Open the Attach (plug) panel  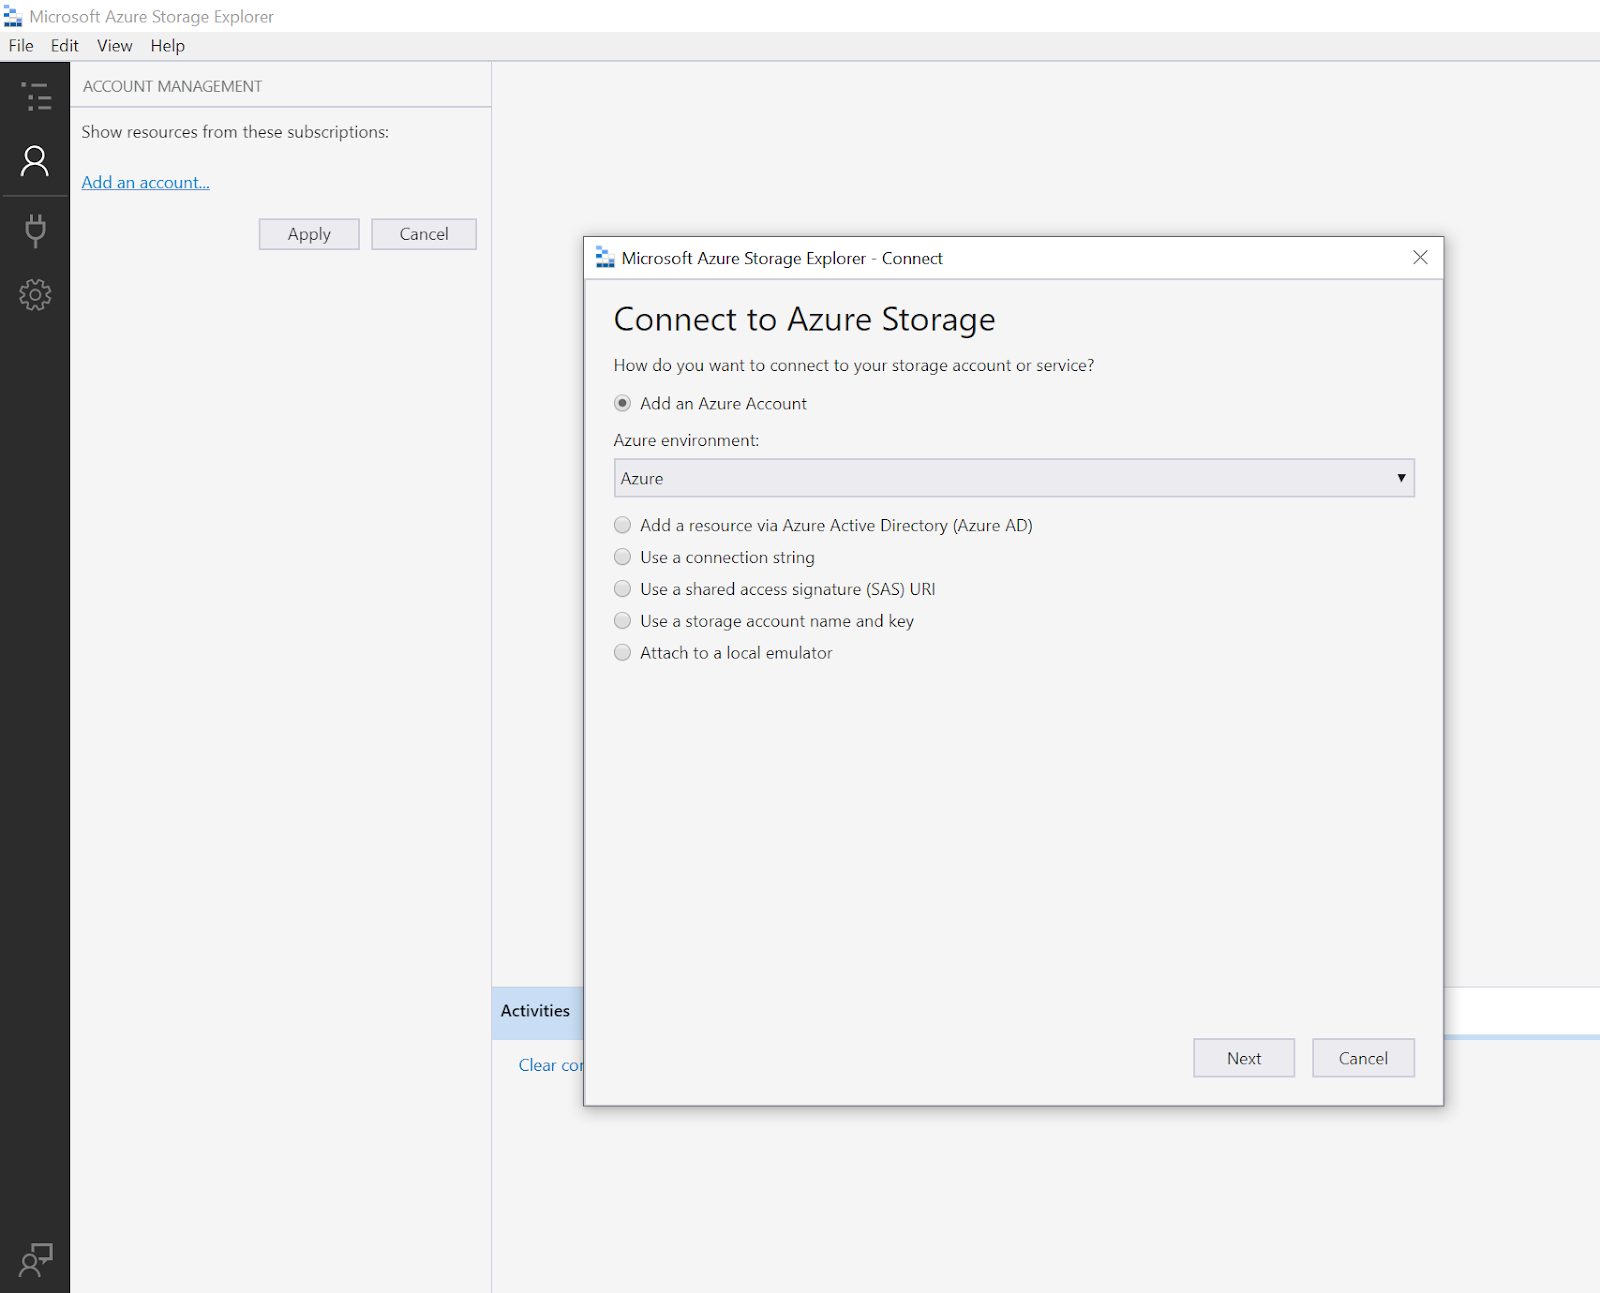tap(36, 230)
